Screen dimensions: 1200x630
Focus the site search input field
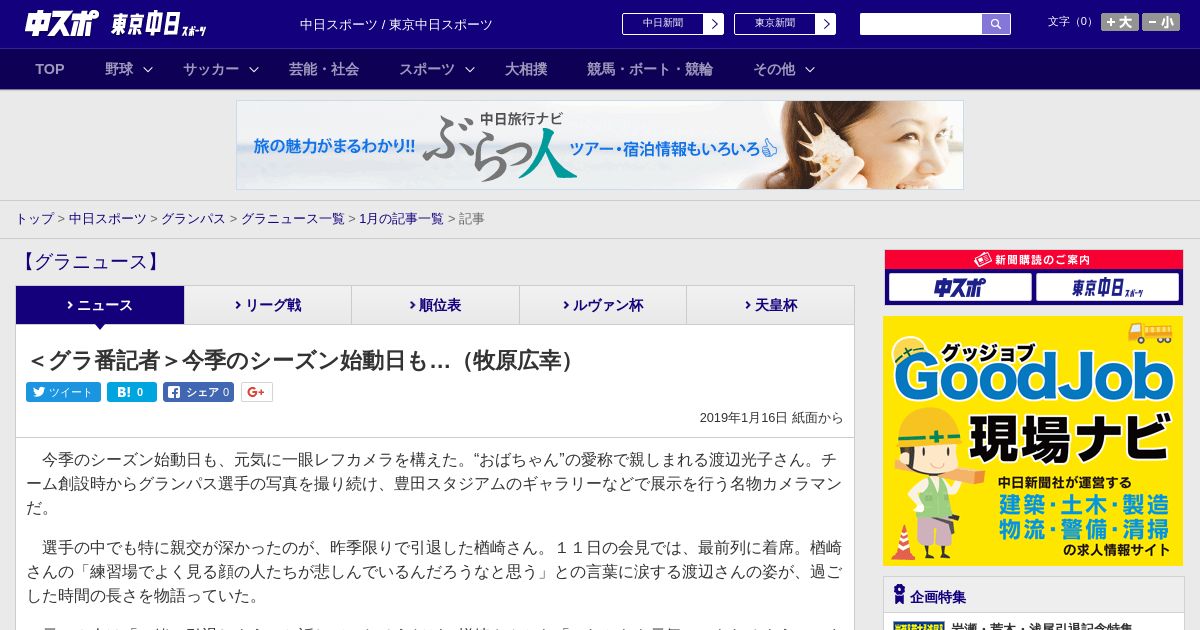coord(921,24)
